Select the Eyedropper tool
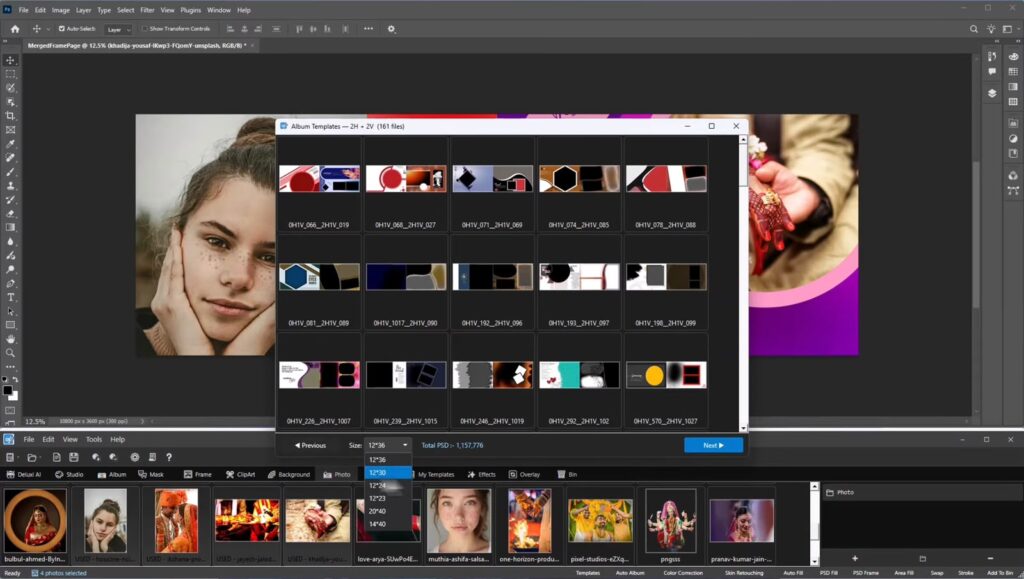The height and width of the screenshot is (579, 1024). coord(10,144)
